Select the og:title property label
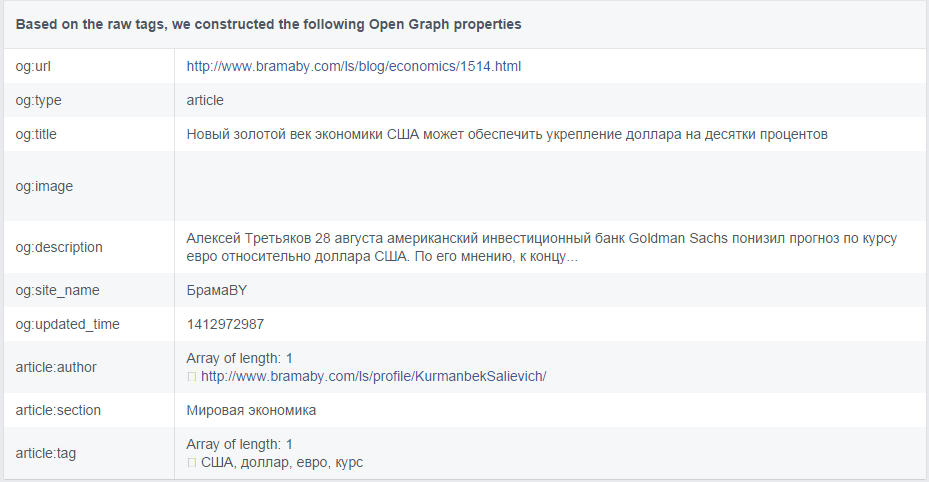The image size is (929, 482). tap(36, 134)
